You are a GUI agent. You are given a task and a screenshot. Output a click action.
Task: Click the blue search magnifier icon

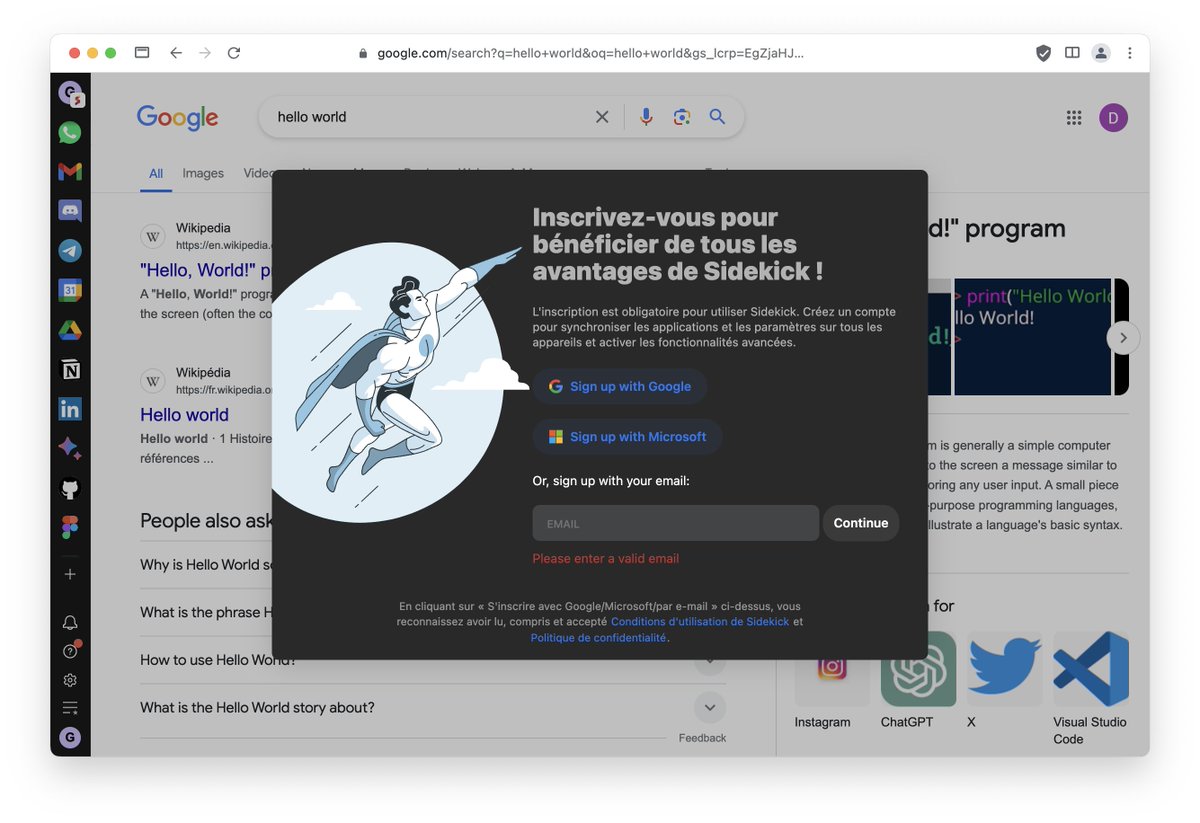click(717, 117)
